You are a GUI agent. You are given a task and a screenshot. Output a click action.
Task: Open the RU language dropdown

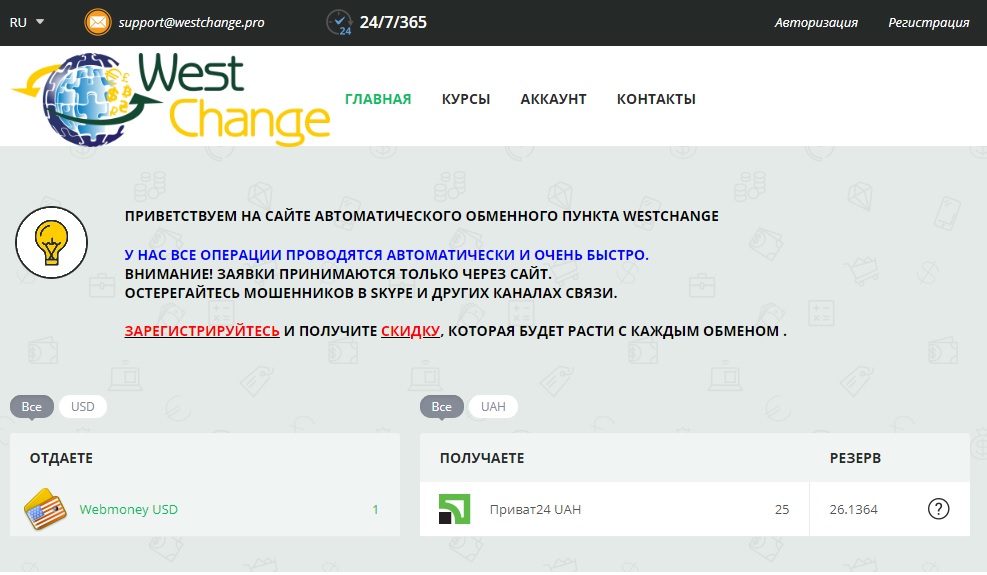[27, 22]
